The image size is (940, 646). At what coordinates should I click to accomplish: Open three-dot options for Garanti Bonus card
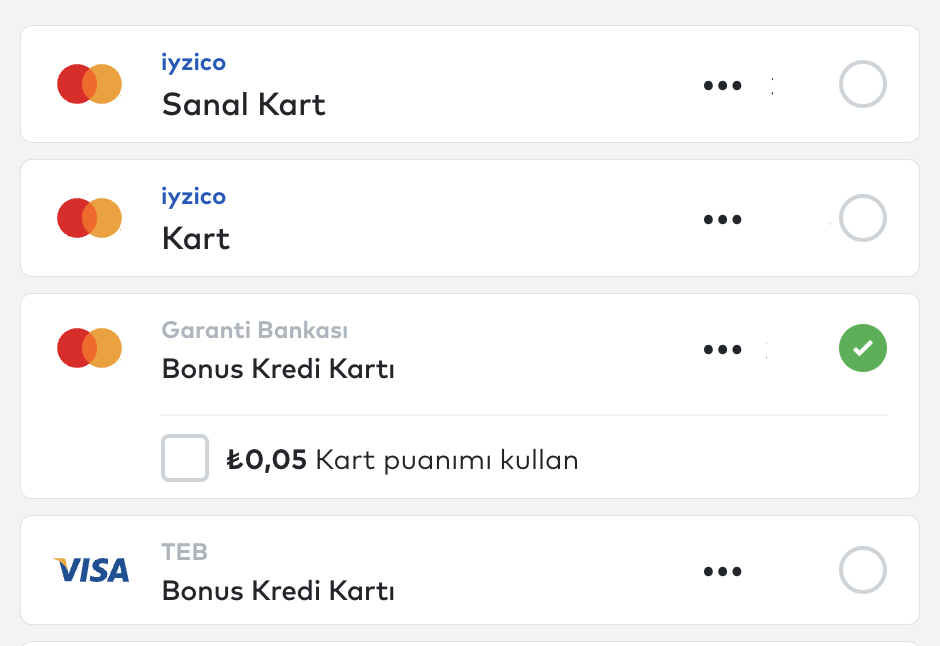pyautogui.click(x=722, y=350)
